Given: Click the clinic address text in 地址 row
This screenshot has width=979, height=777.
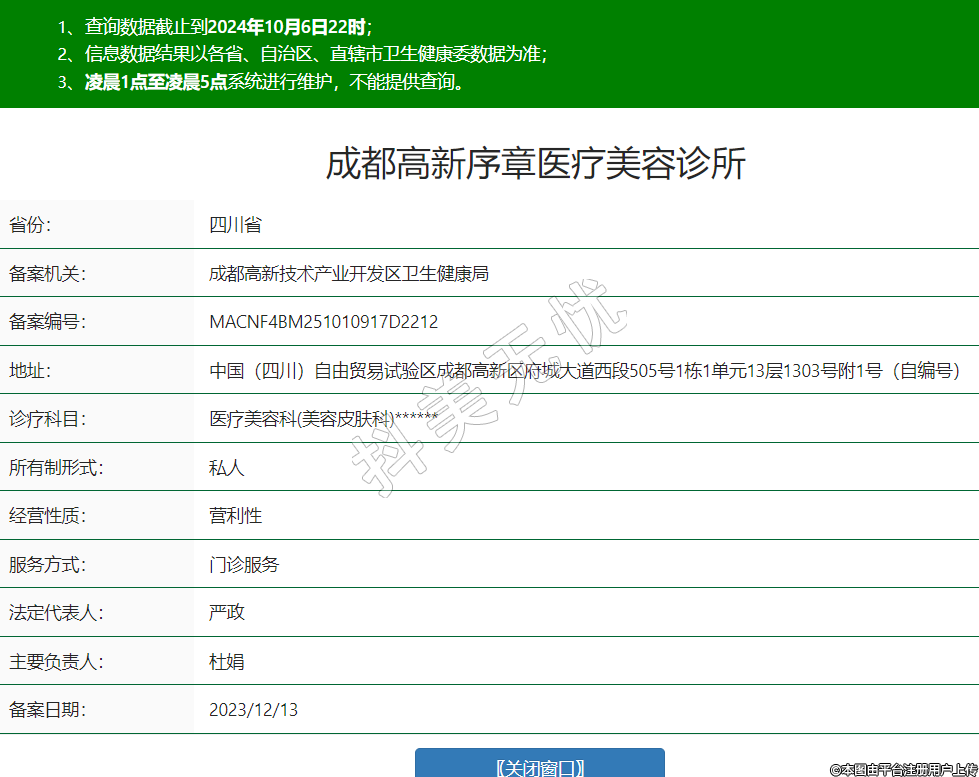Looking at the screenshot, I should [584, 371].
